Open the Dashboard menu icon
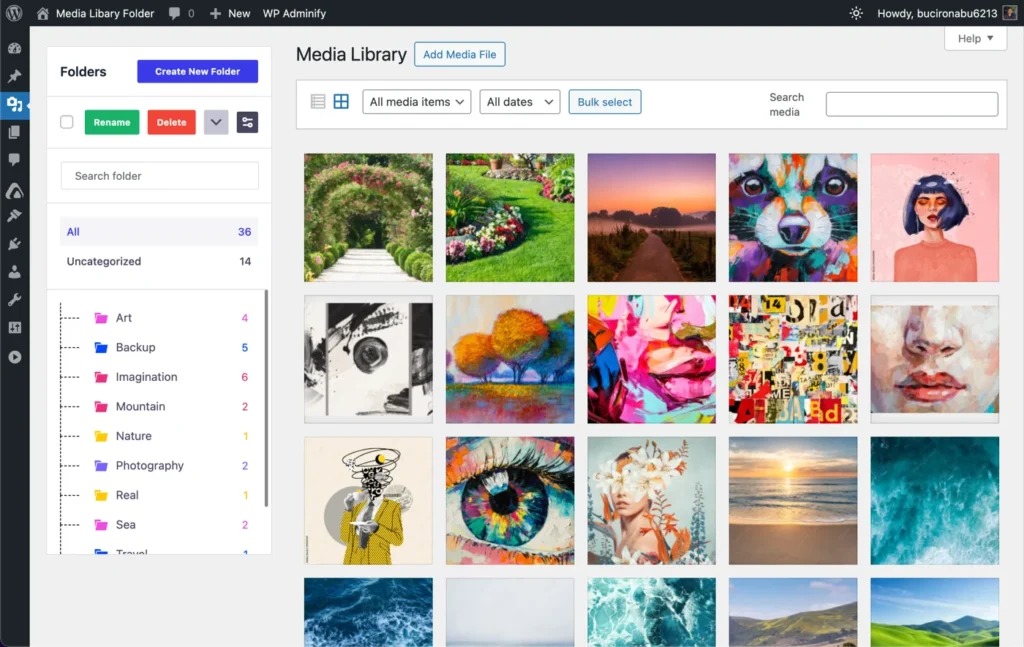1024x647 pixels. [x=14, y=48]
